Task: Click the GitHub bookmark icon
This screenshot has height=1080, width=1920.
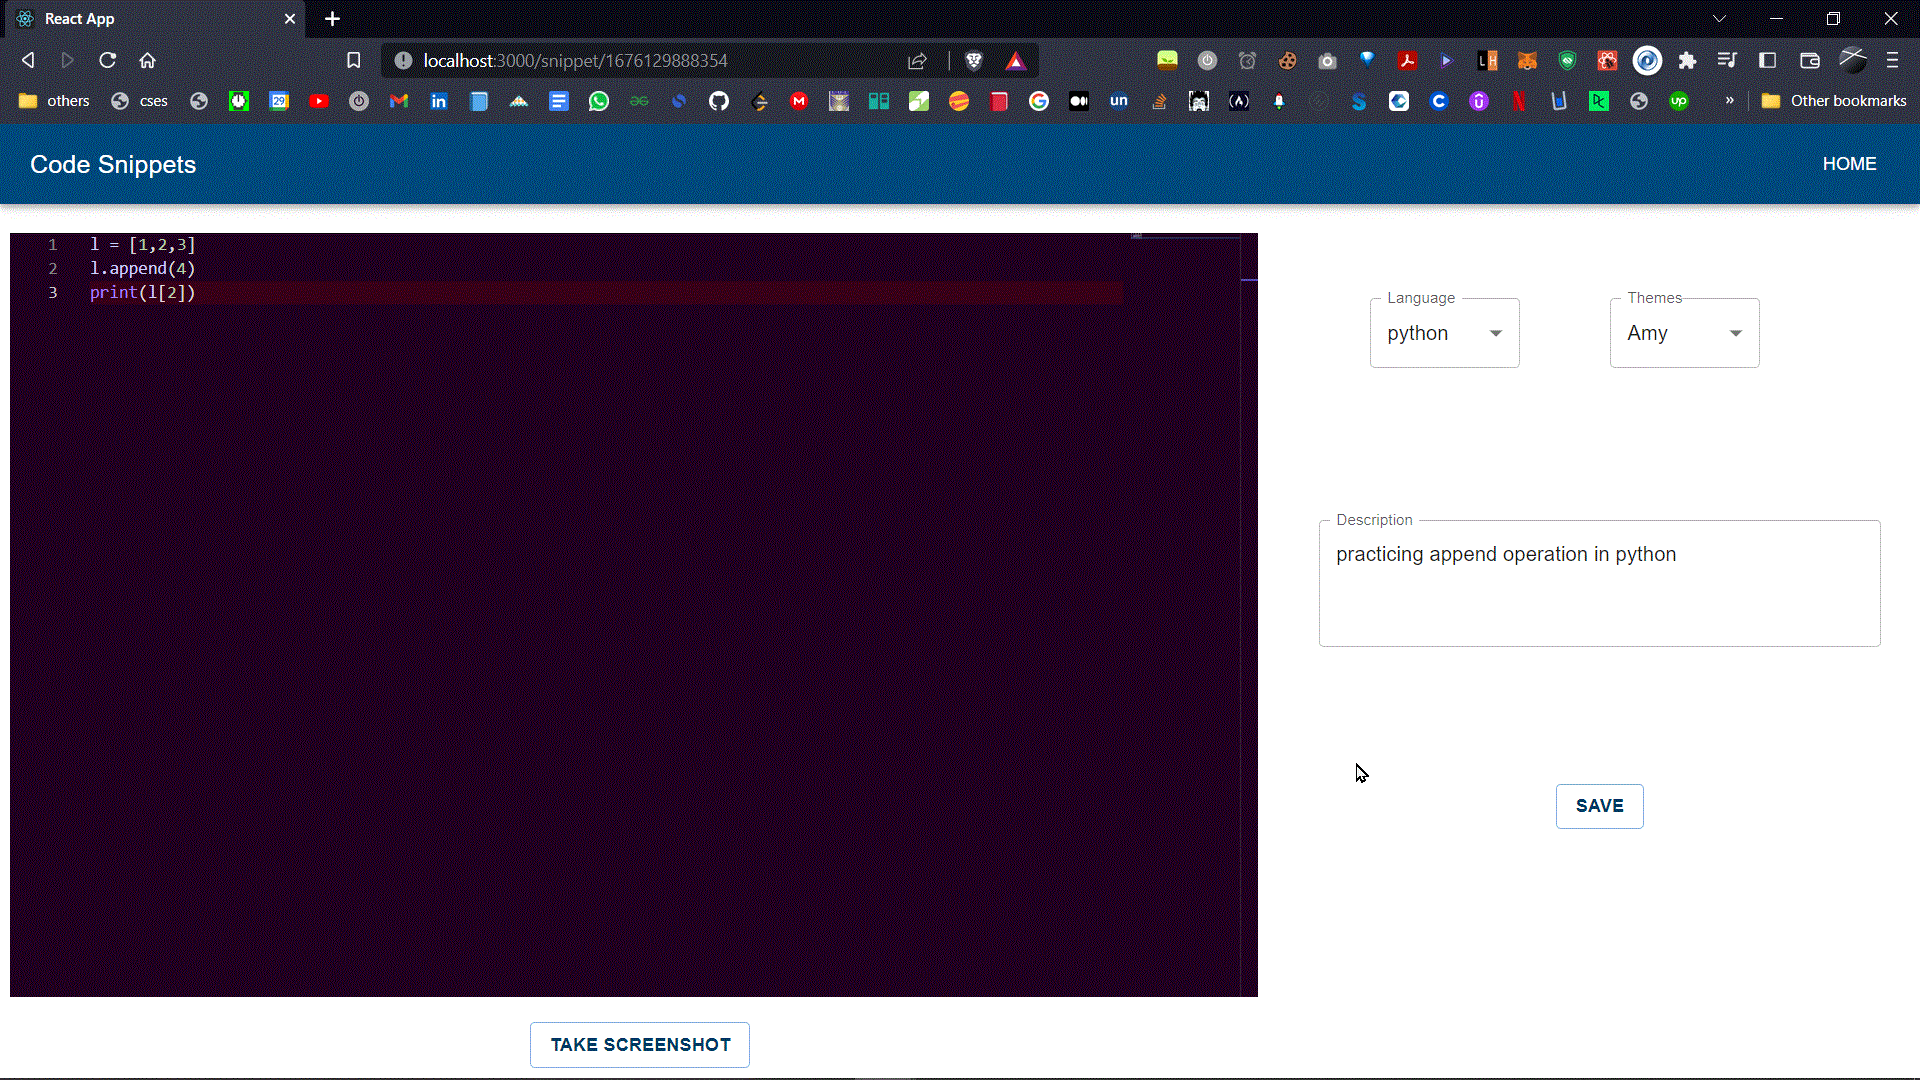Action: [x=719, y=100]
